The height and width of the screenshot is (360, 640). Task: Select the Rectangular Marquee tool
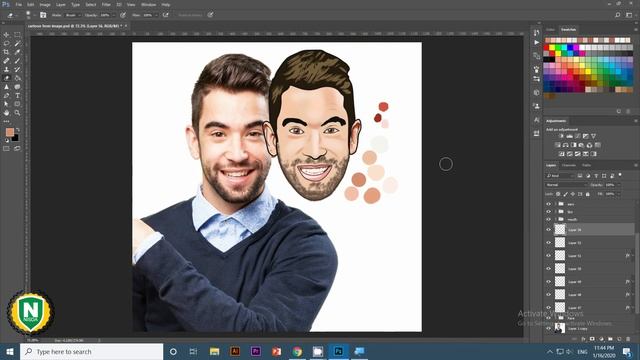click(x=17, y=35)
